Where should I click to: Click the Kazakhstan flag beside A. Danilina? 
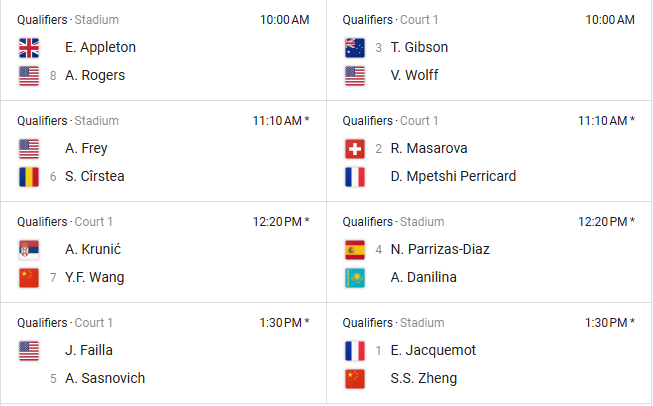coord(355,277)
